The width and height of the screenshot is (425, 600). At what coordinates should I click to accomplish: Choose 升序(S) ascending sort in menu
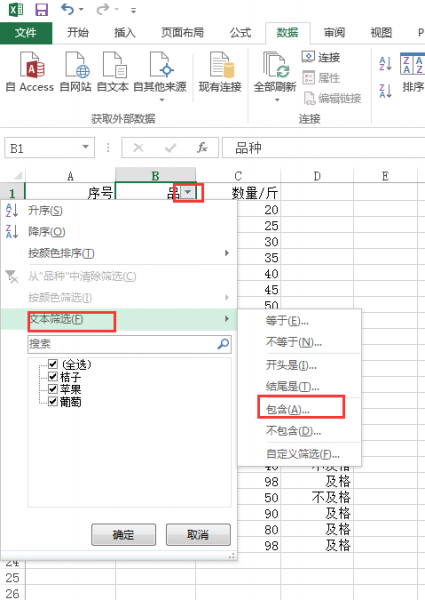click(x=119, y=210)
